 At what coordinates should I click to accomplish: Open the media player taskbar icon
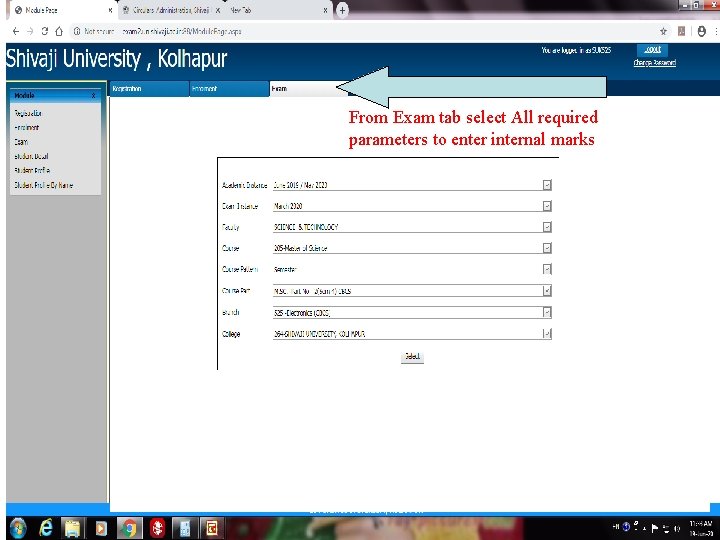[101, 529]
